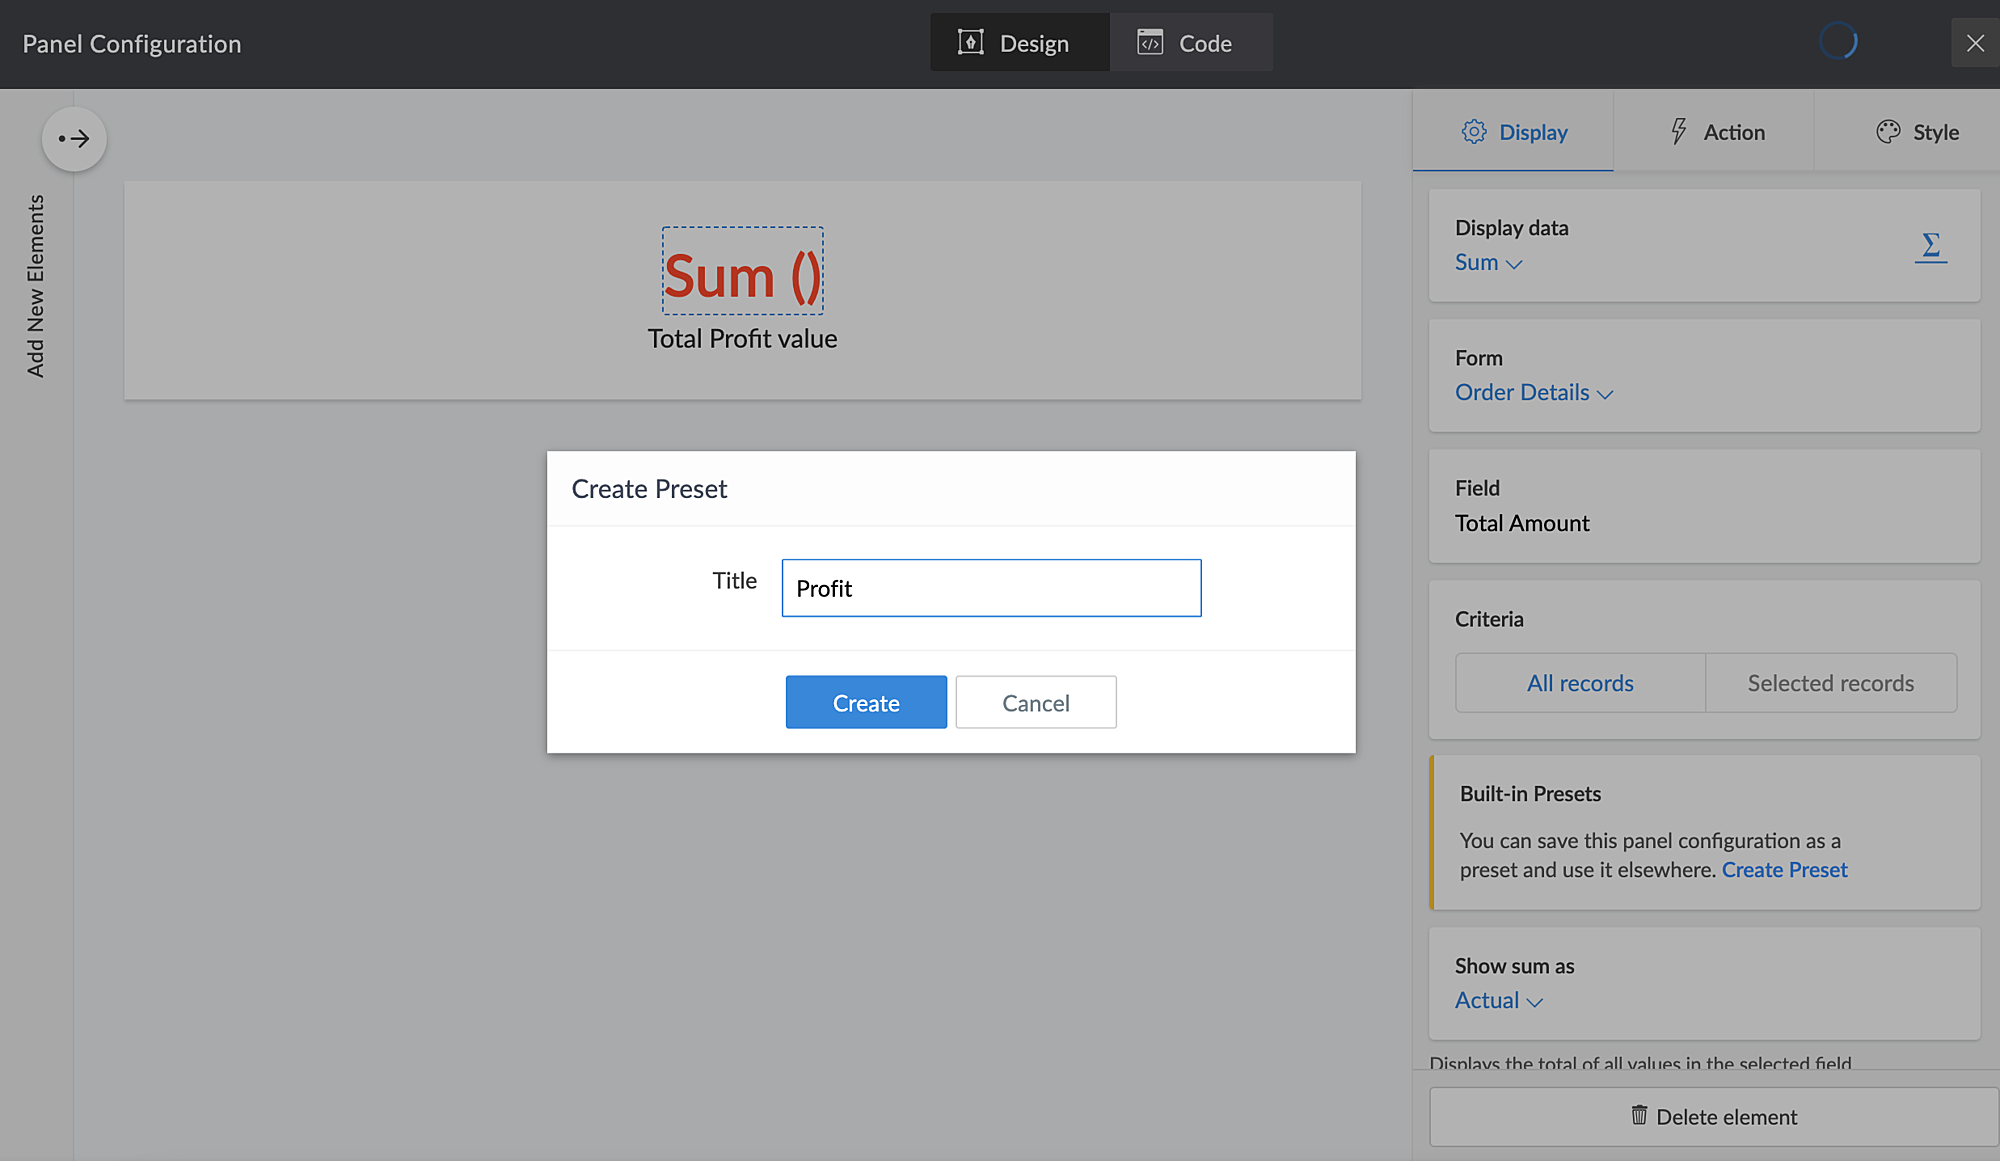The width and height of the screenshot is (2000, 1161).
Task: Click the trash icon for Delete element
Action: point(1639,1115)
